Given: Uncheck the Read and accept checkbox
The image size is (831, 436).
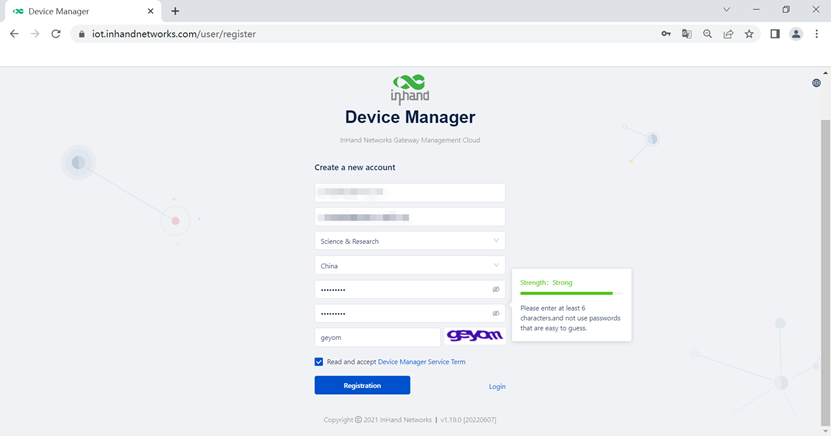Looking at the screenshot, I should tap(319, 362).
